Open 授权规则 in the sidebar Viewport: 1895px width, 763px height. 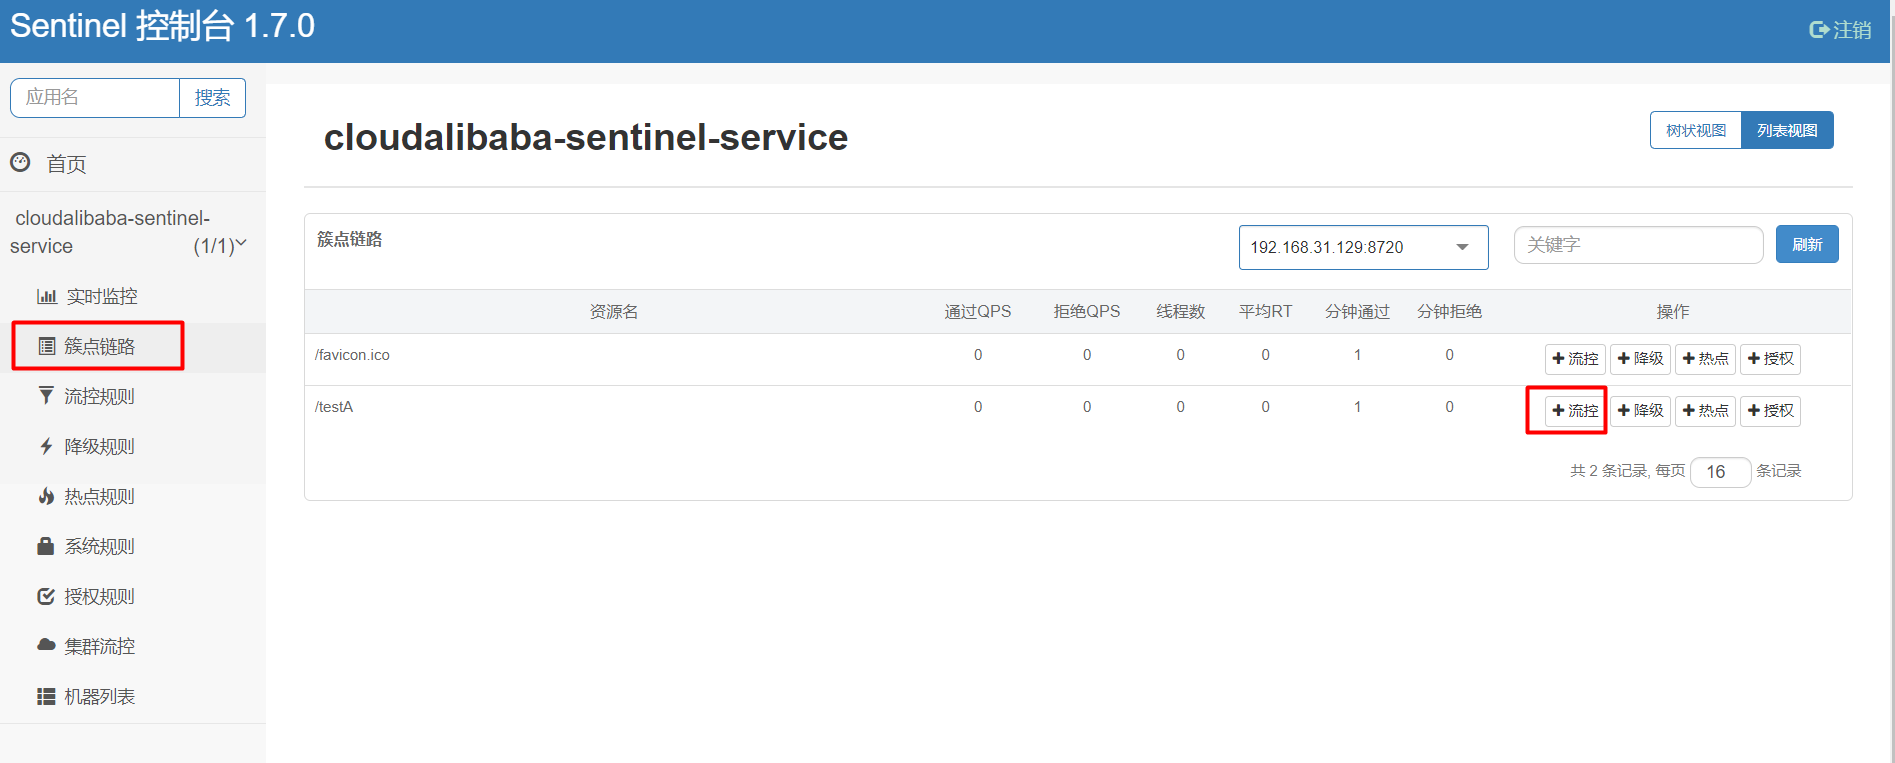tap(99, 596)
